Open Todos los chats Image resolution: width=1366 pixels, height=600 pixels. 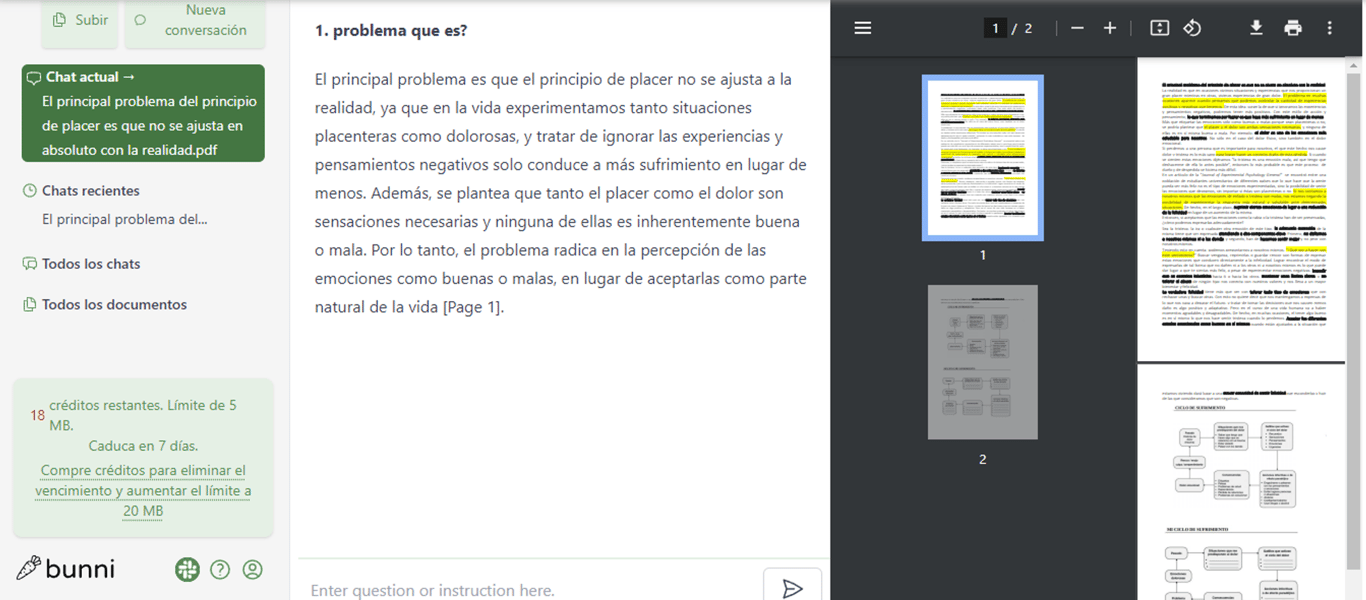pos(91,264)
